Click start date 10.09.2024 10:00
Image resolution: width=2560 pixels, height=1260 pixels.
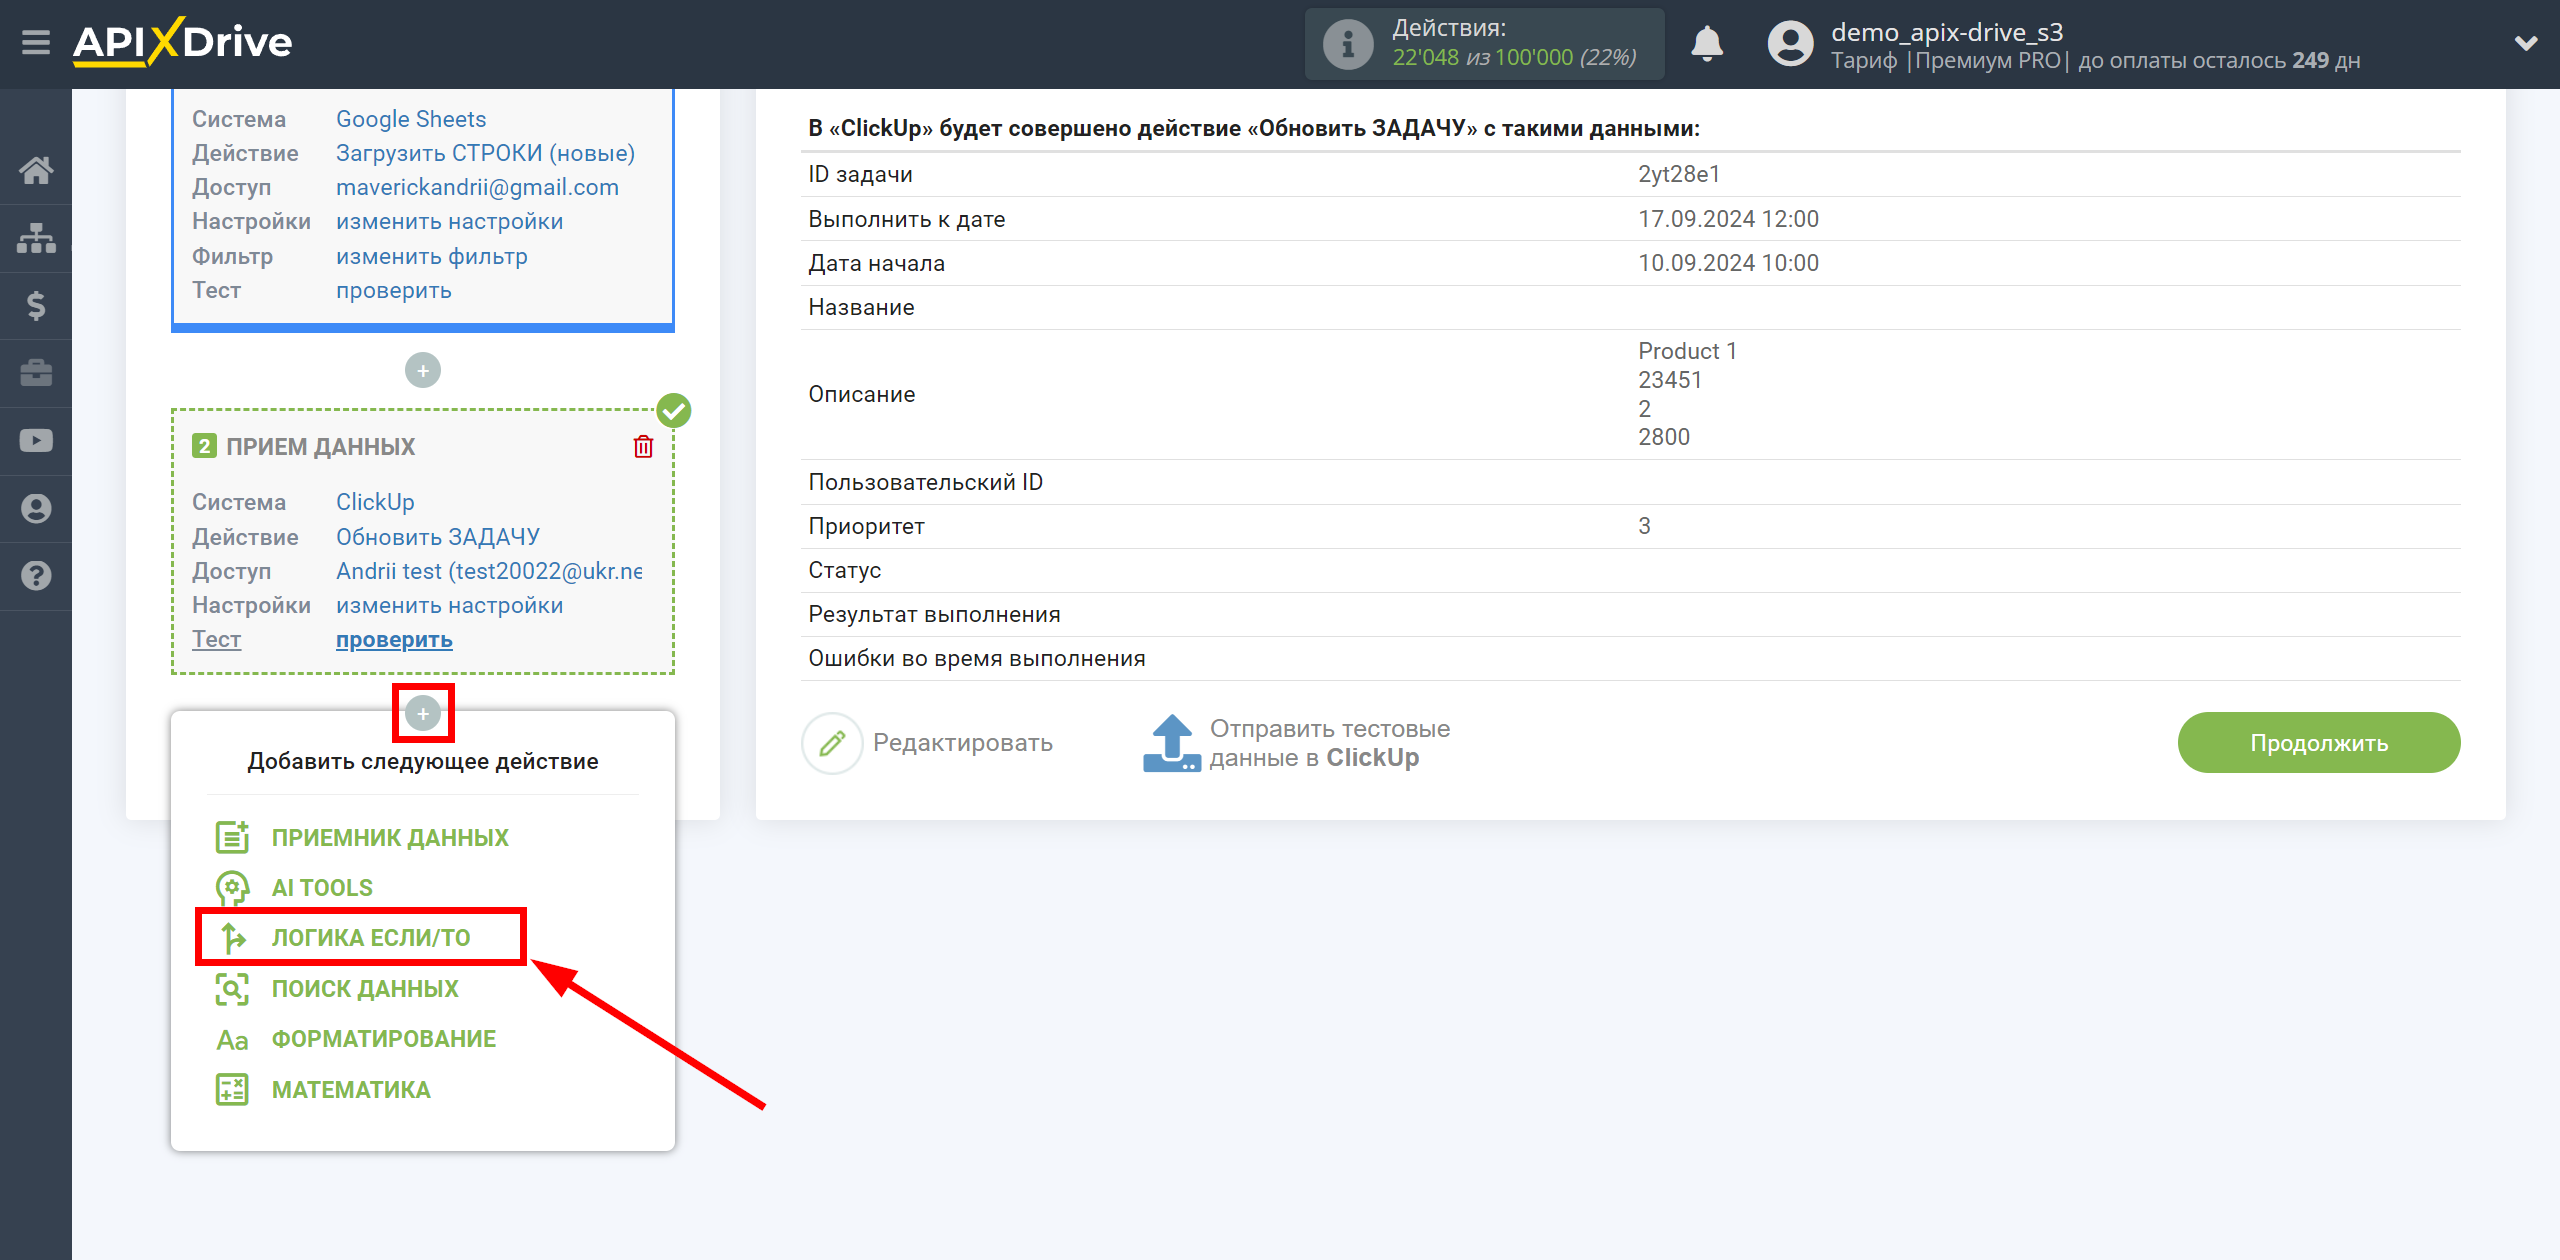pos(1728,263)
